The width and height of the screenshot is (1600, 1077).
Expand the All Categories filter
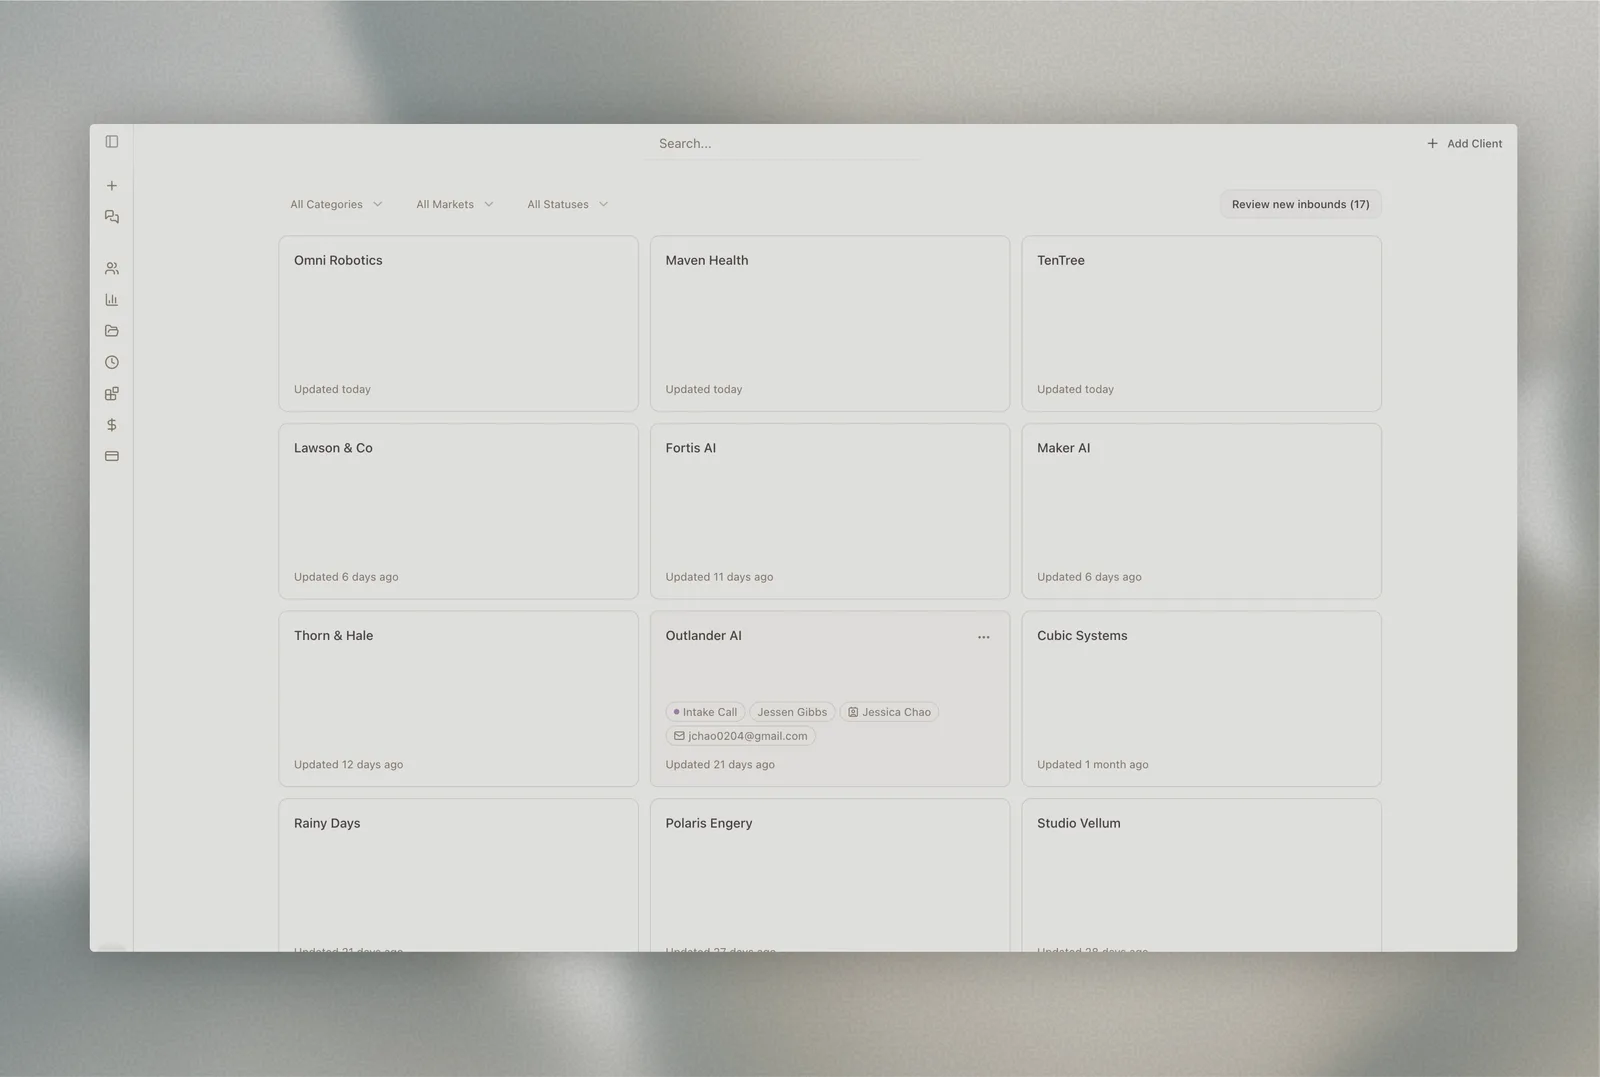336,204
